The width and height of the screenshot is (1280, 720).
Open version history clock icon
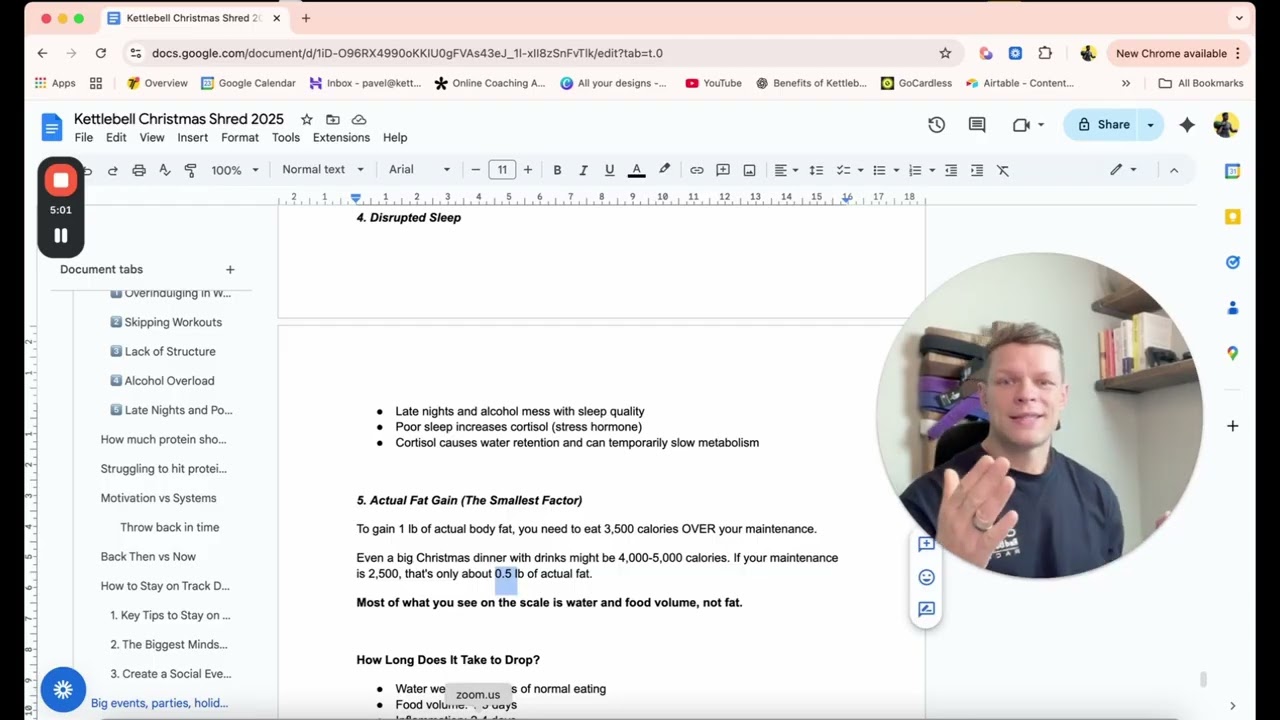pos(936,125)
